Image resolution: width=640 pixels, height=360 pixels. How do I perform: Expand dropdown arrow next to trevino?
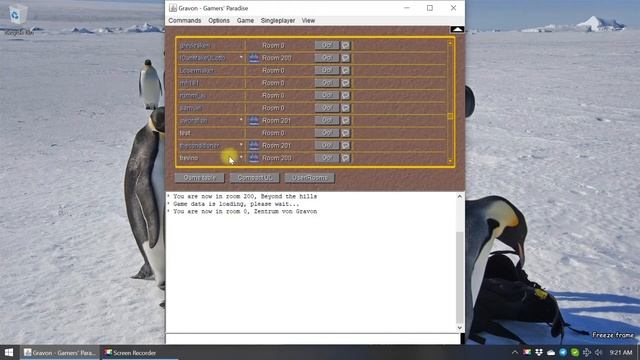point(241,158)
